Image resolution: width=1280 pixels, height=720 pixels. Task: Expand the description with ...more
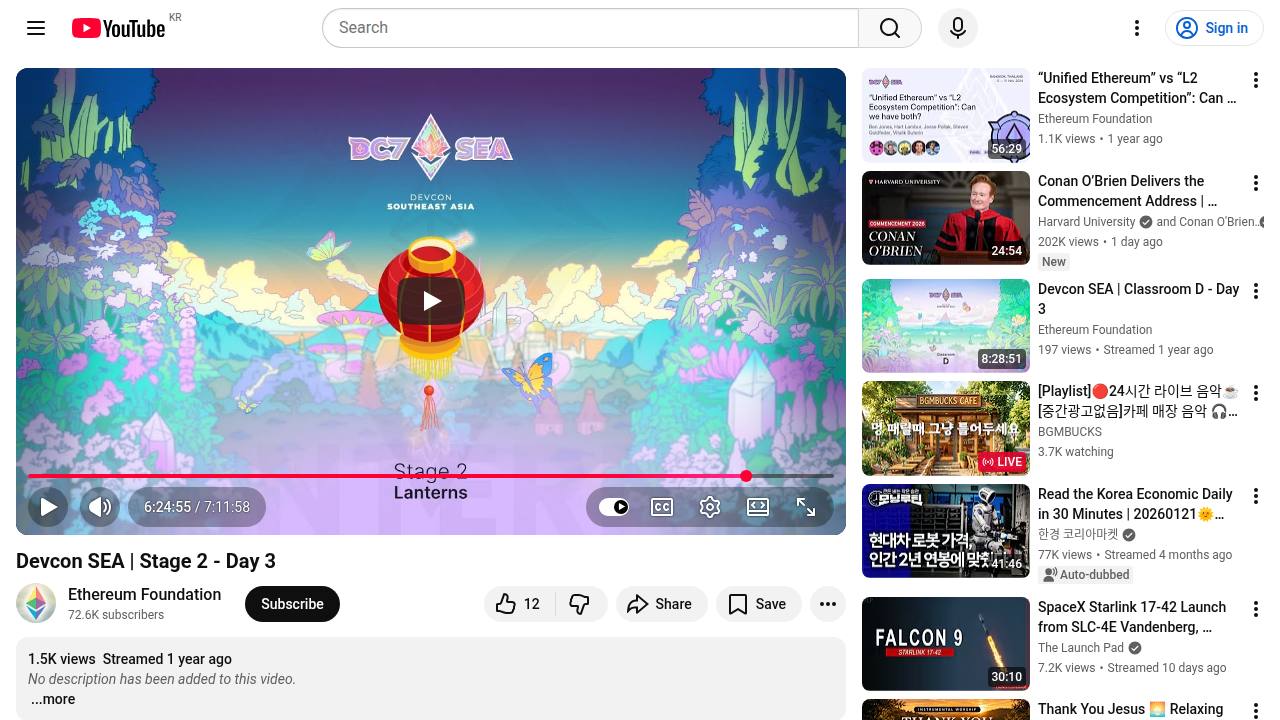[53, 699]
